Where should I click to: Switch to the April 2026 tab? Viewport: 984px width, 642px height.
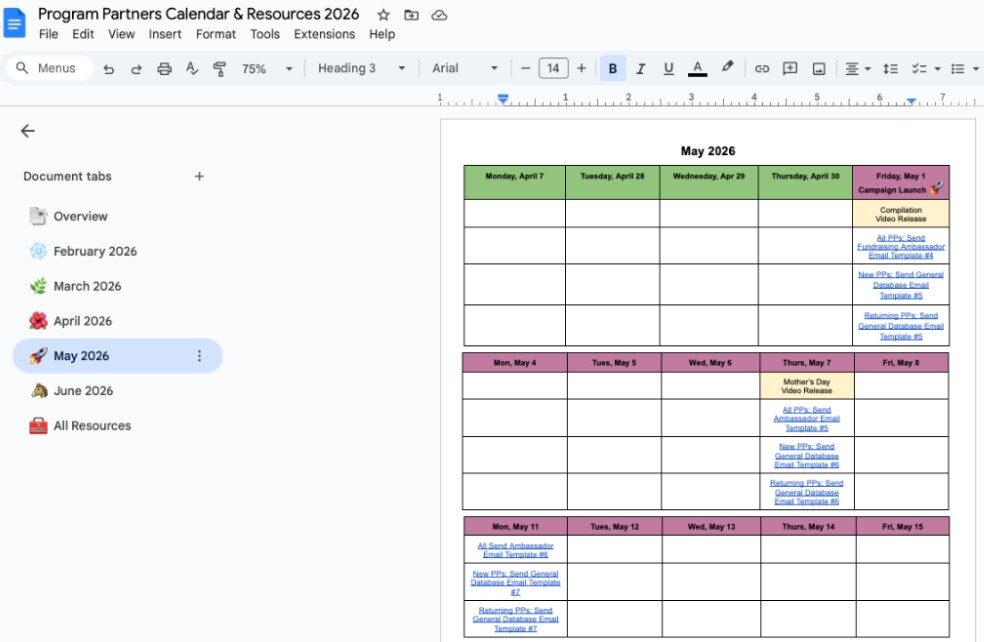tap(83, 321)
